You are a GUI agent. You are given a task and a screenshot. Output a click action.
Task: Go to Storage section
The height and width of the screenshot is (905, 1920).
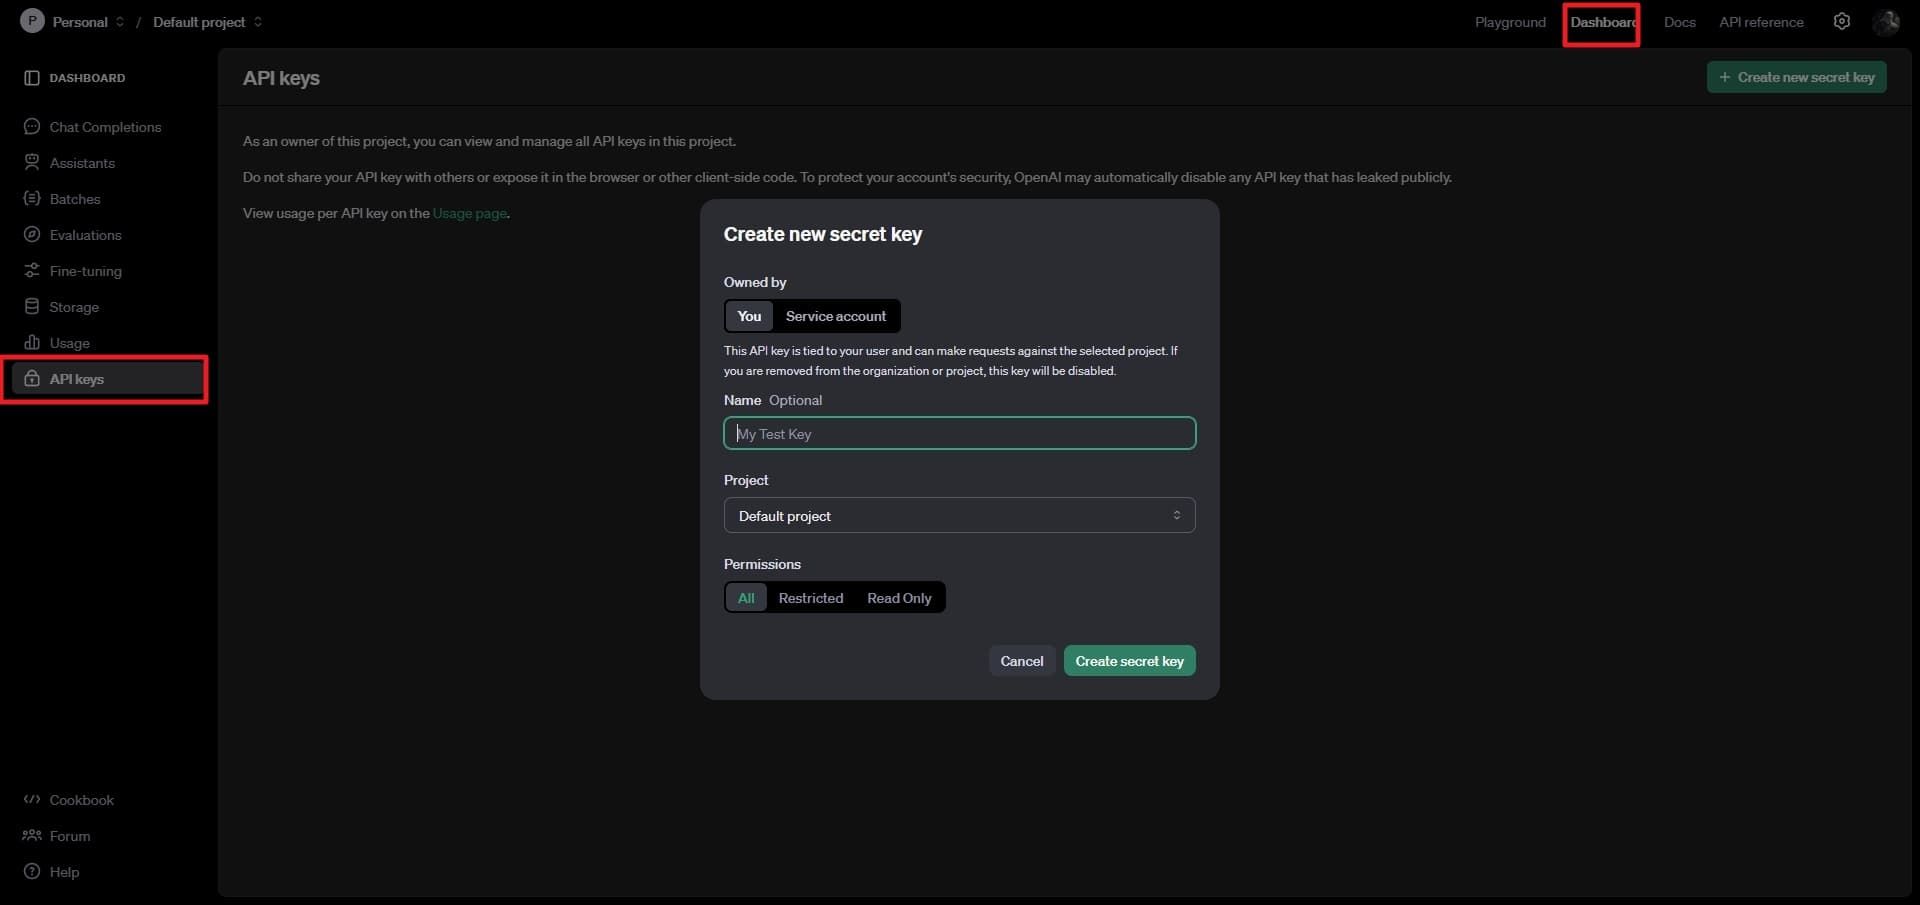[x=74, y=307]
